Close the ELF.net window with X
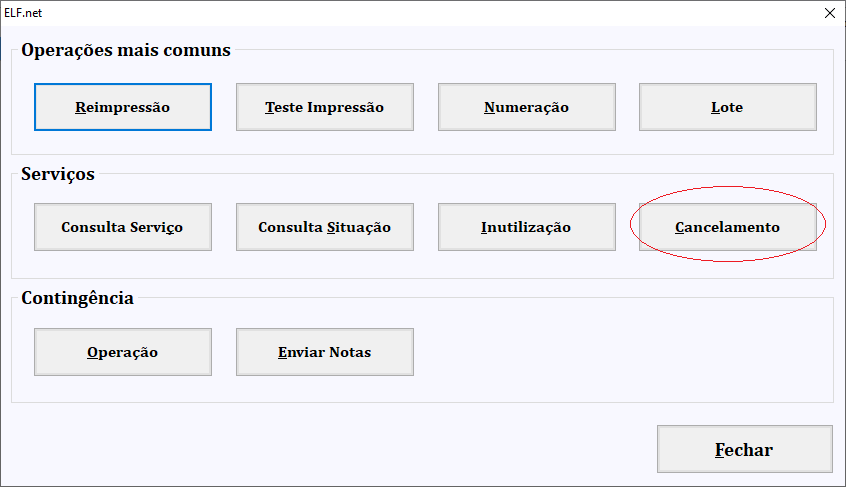Viewport: 846px width, 487px height. 830,13
